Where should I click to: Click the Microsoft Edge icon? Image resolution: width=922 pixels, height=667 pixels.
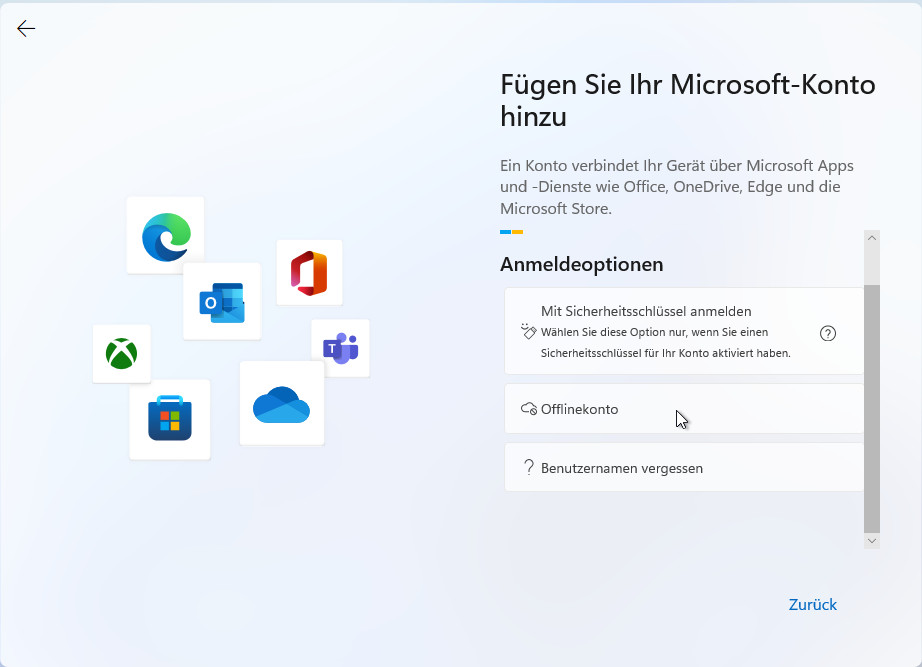(x=165, y=235)
